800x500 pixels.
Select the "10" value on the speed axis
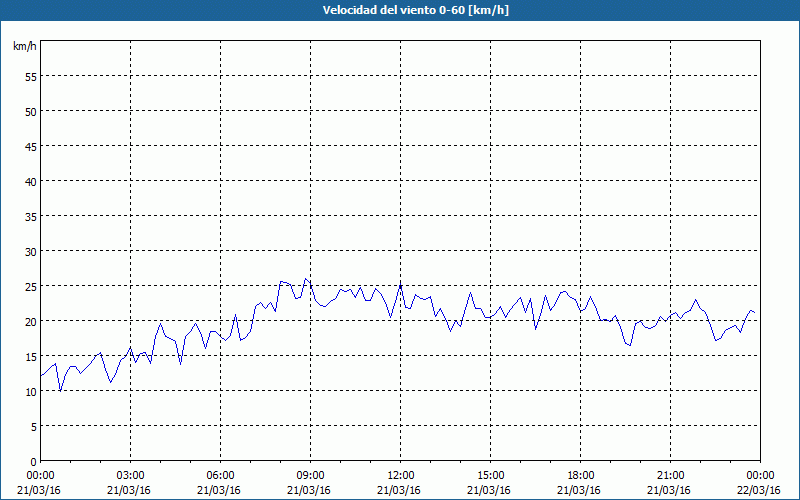tap(31, 394)
